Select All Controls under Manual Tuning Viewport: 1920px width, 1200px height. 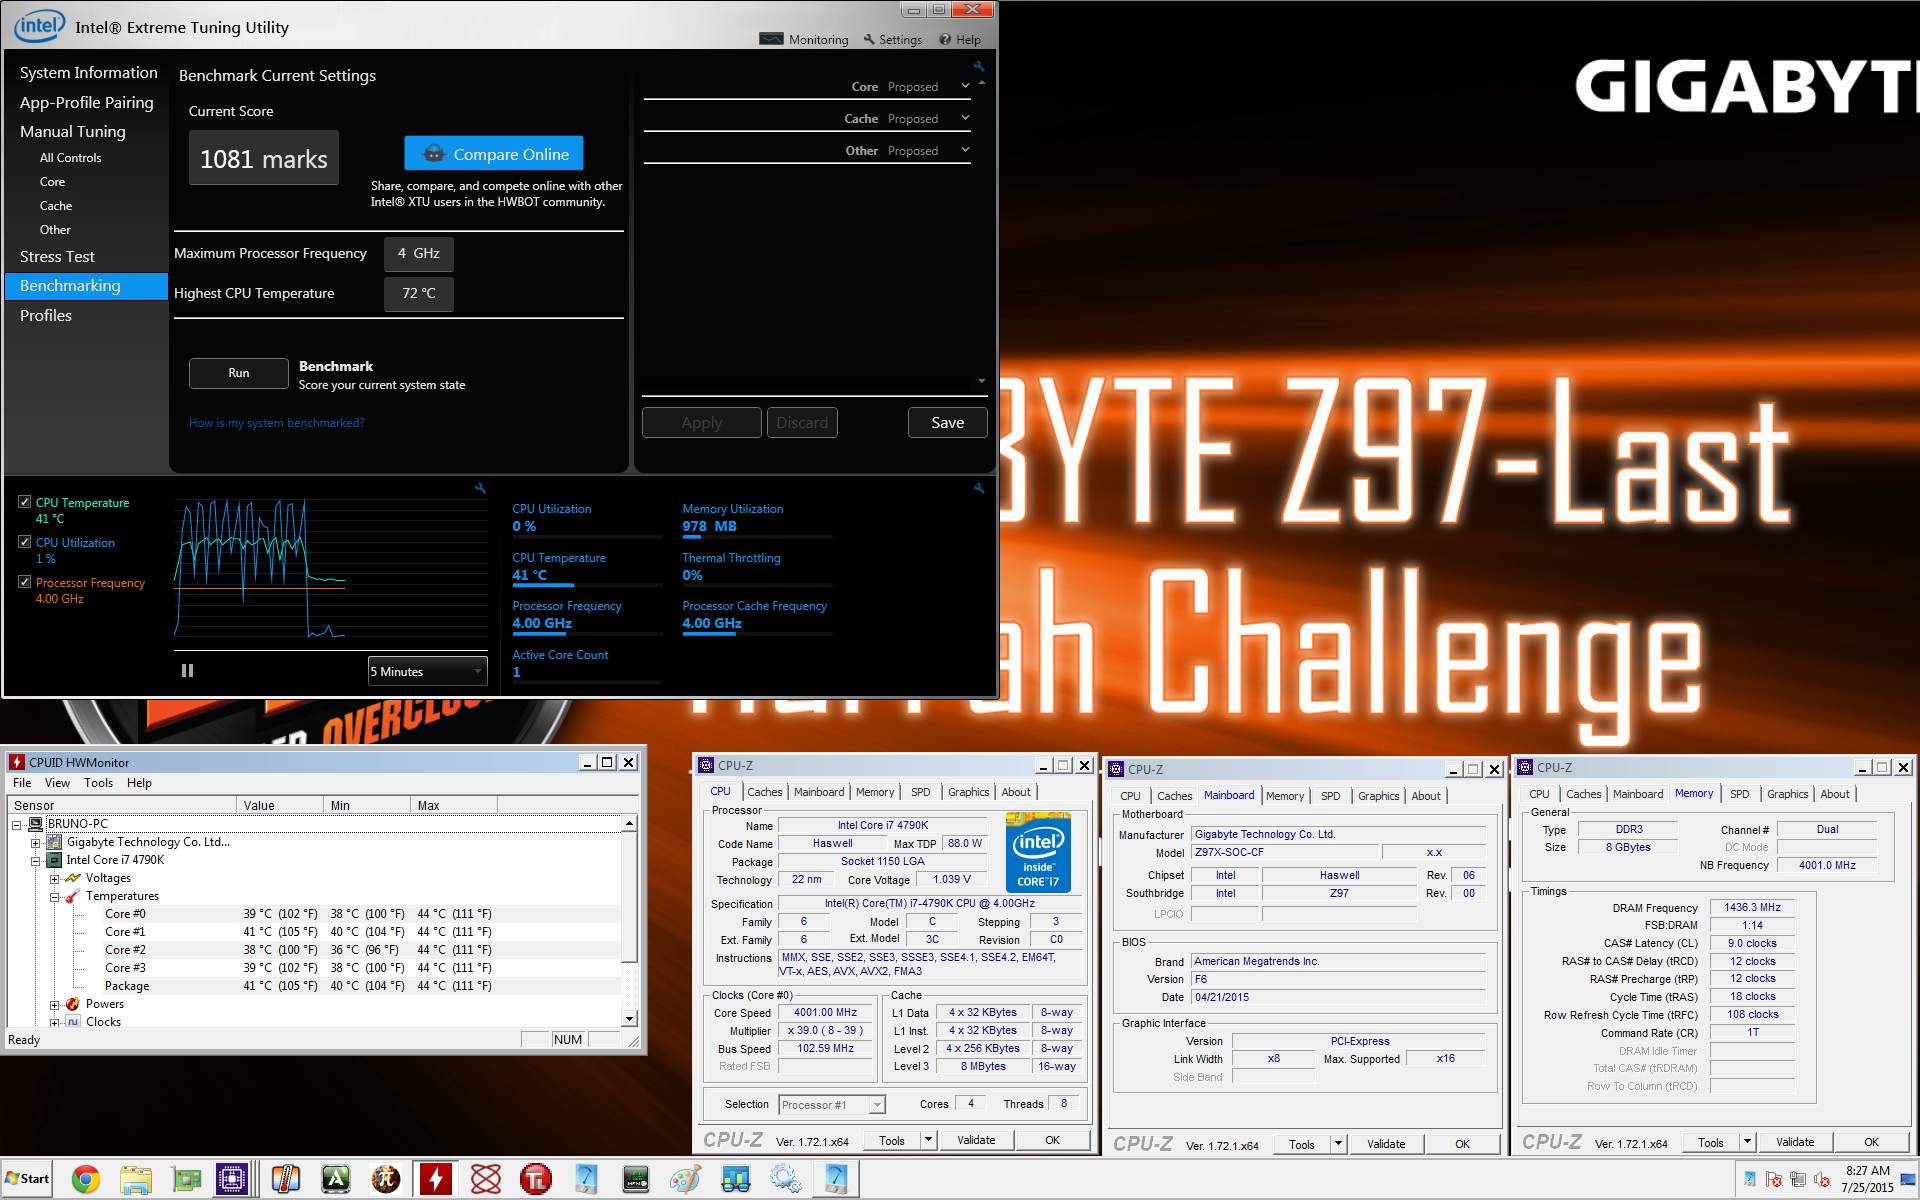point(70,158)
